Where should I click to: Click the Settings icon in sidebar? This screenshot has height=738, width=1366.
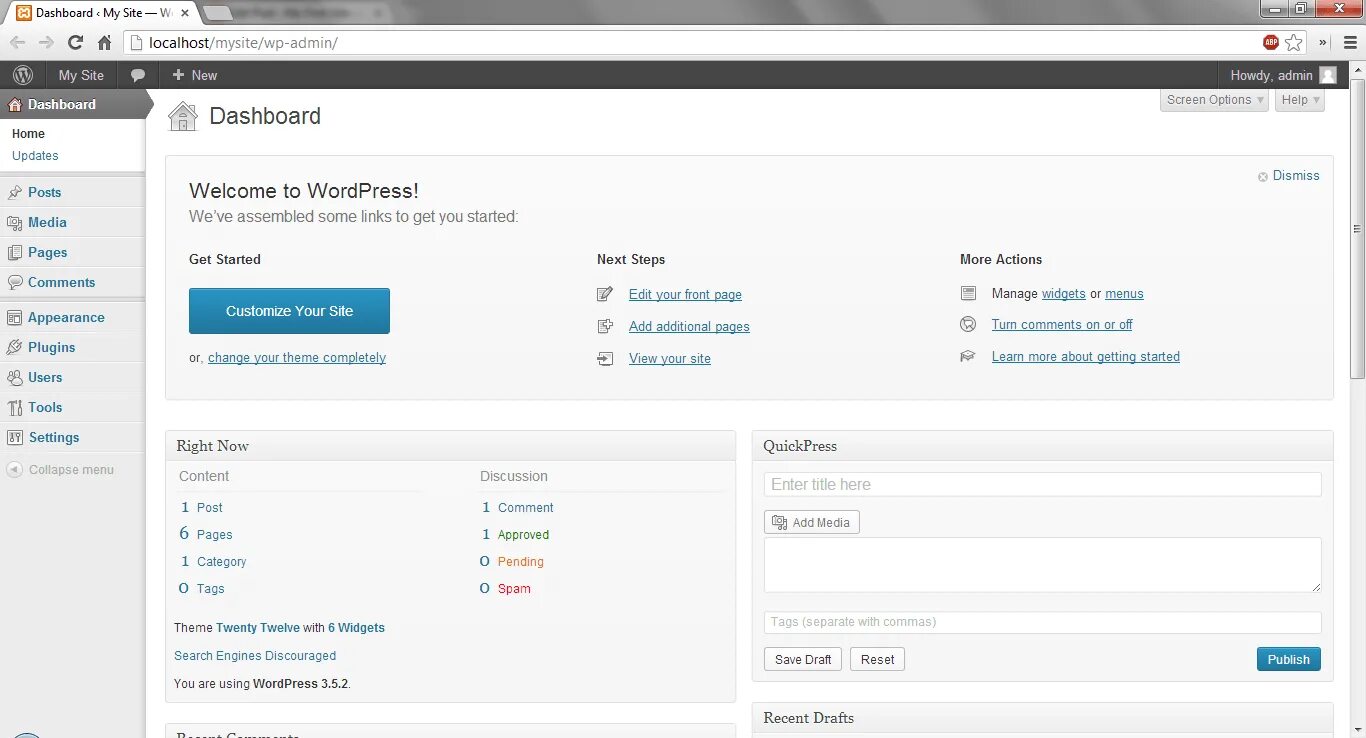tap(14, 437)
